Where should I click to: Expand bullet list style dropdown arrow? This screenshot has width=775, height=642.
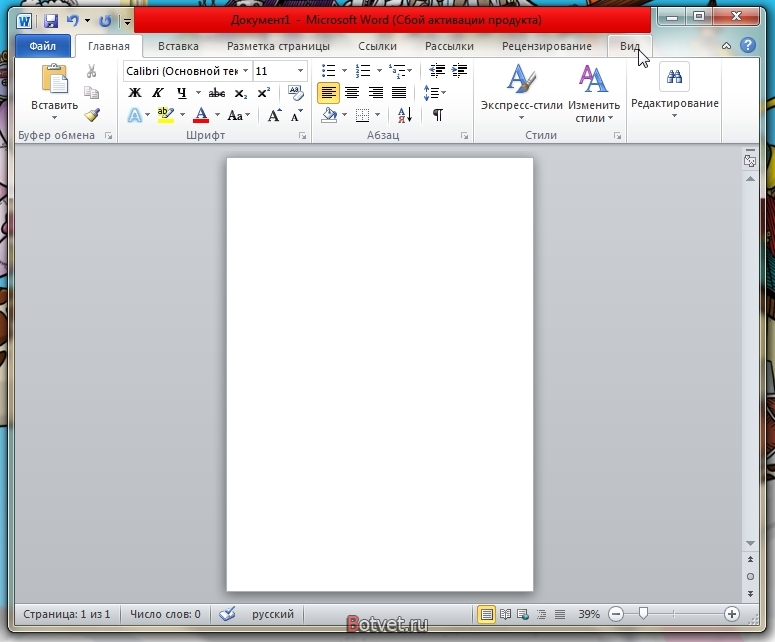pyautogui.click(x=344, y=71)
